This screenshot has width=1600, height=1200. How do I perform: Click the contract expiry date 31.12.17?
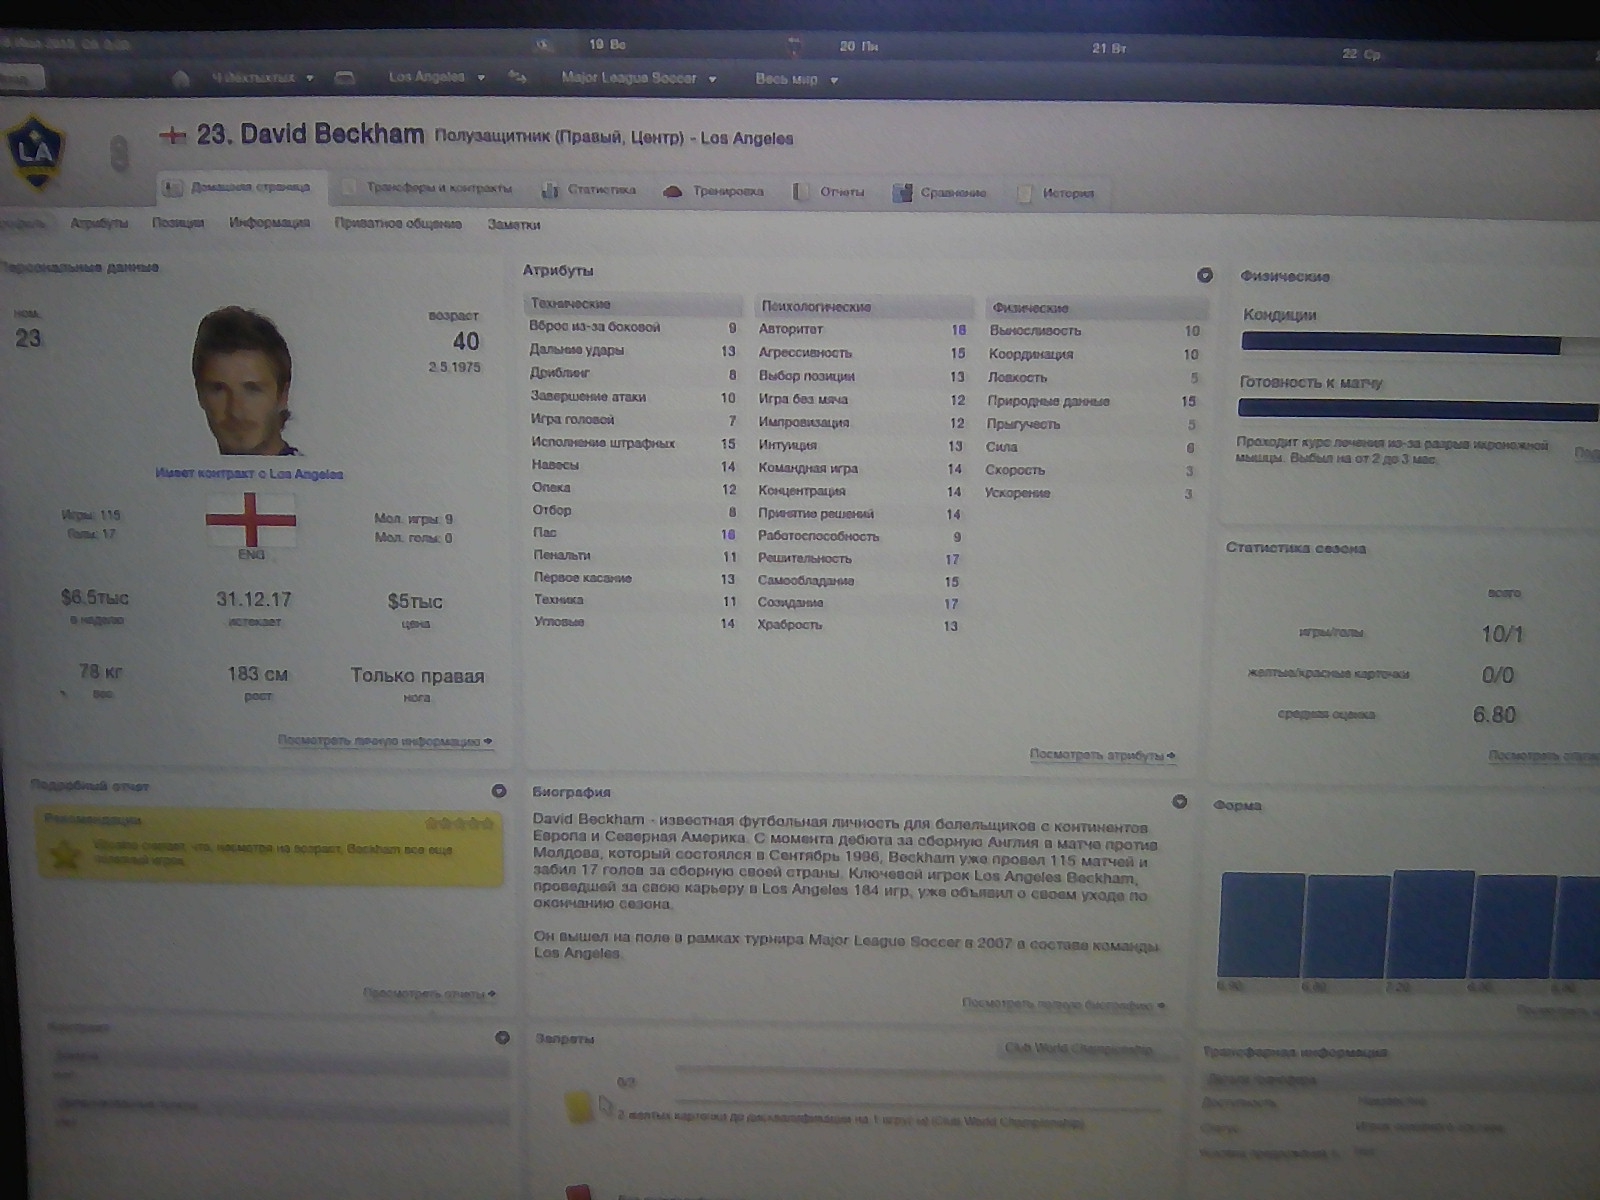coord(254,600)
